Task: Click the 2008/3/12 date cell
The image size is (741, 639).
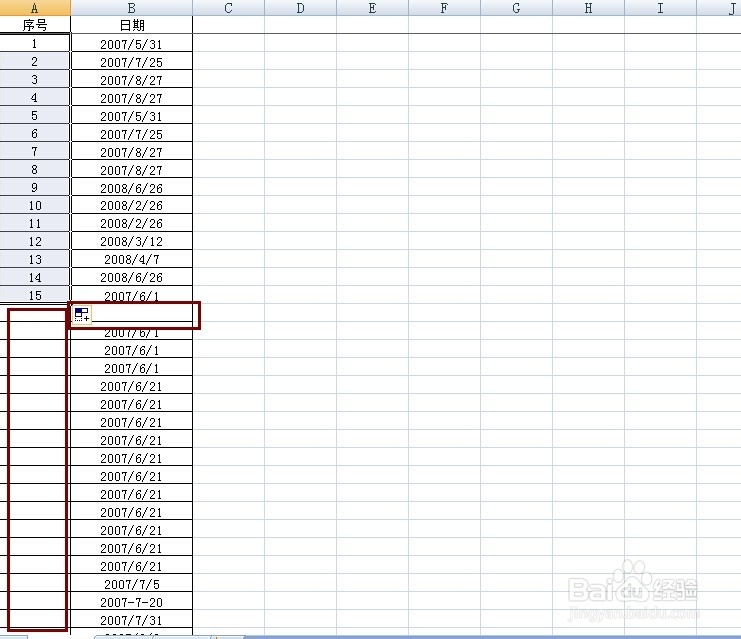Action: coord(132,241)
